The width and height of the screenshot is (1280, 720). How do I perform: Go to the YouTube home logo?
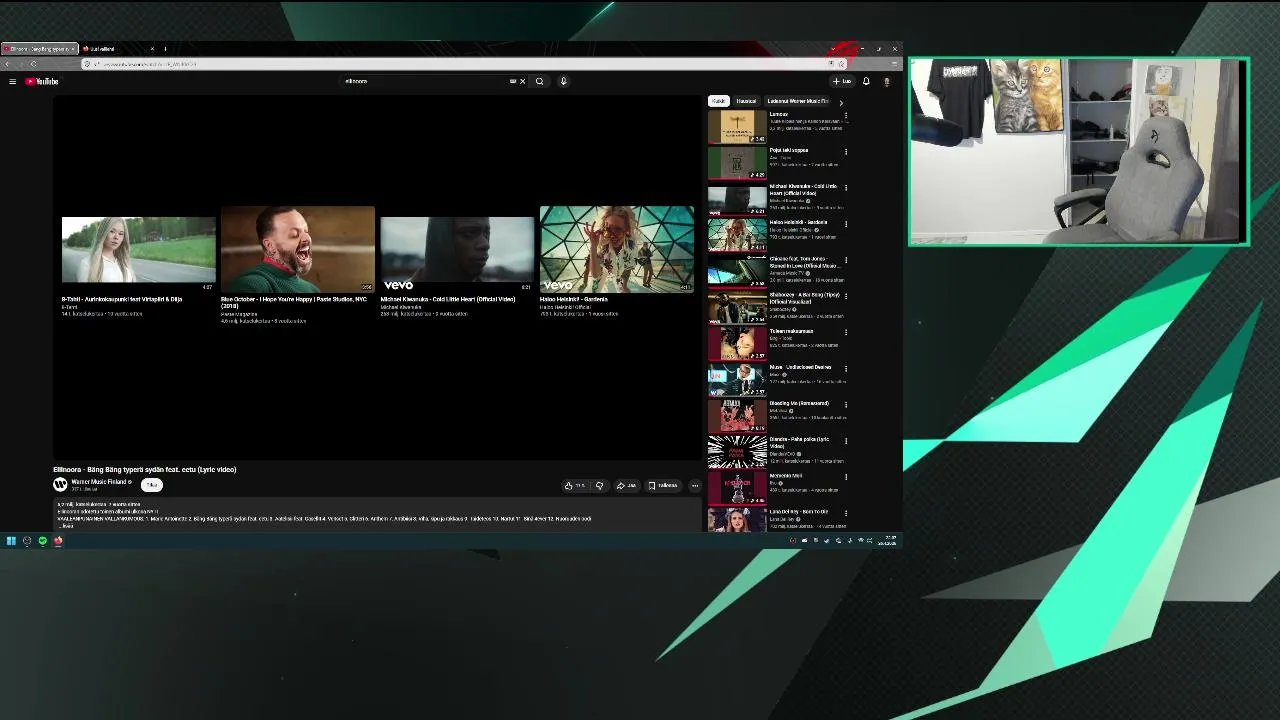(x=42, y=81)
